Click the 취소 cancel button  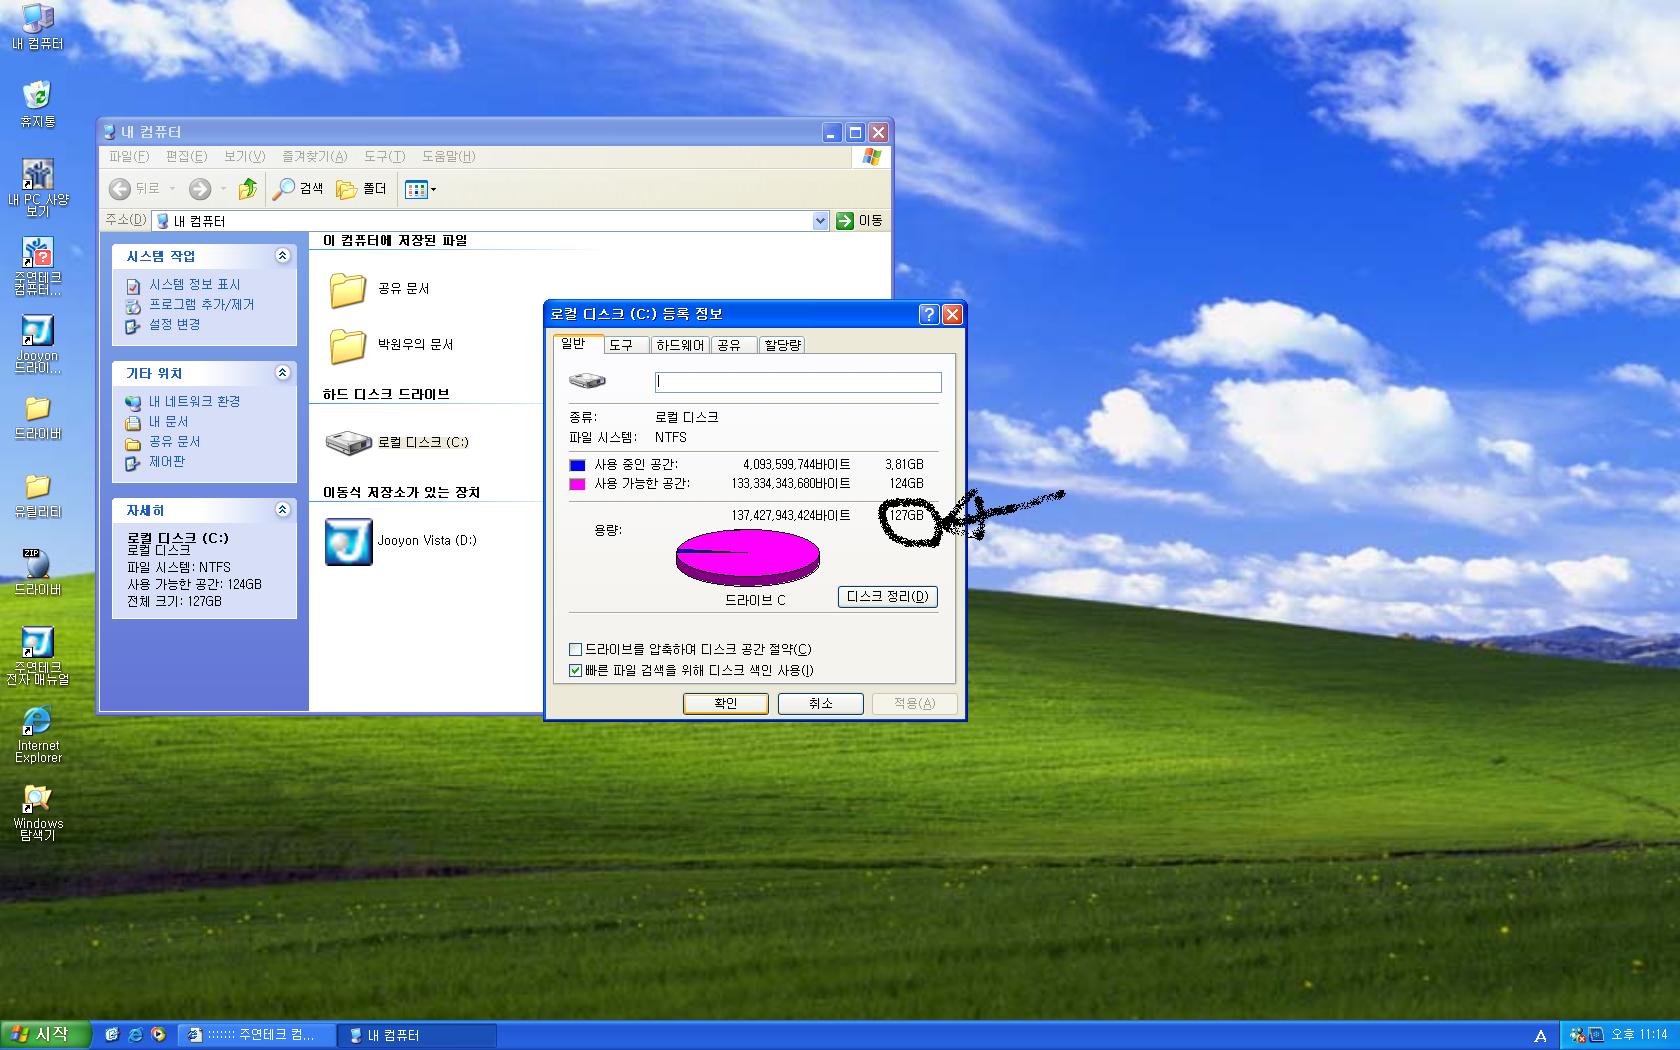821,703
